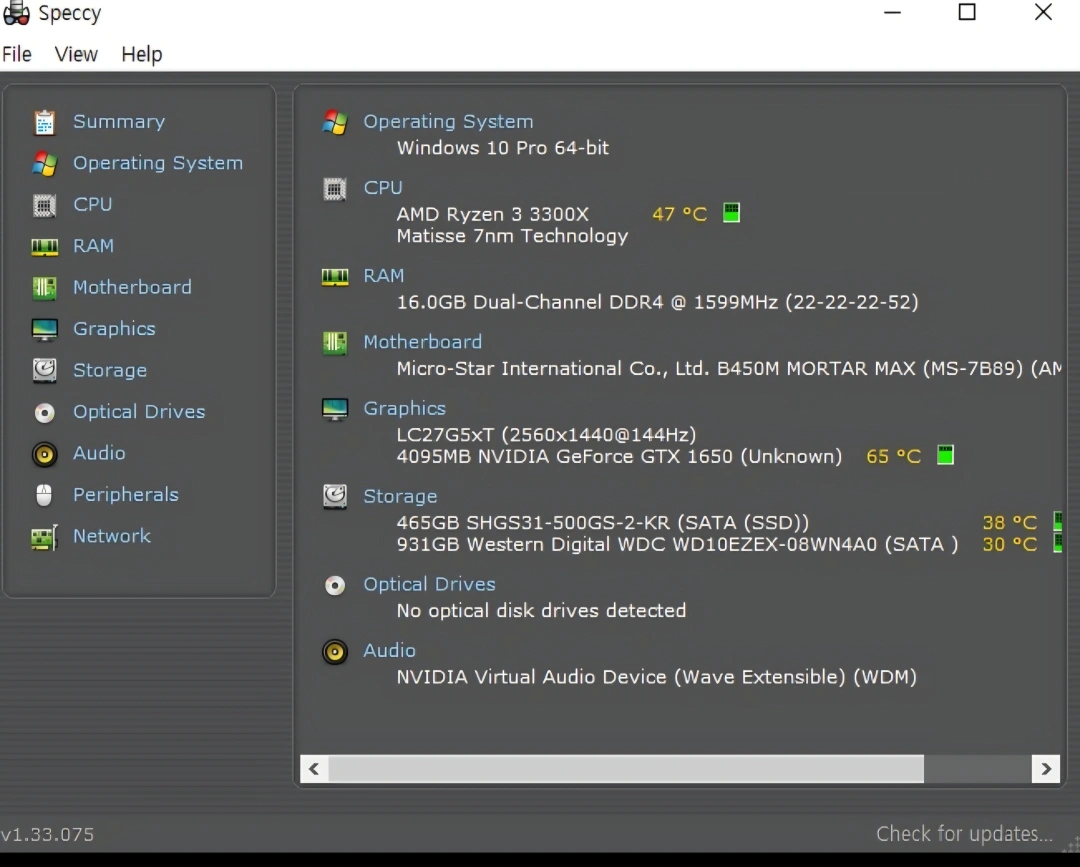Click the green CPU temperature indicator icon
The width and height of the screenshot is (1080, 867).
[731, 213]
